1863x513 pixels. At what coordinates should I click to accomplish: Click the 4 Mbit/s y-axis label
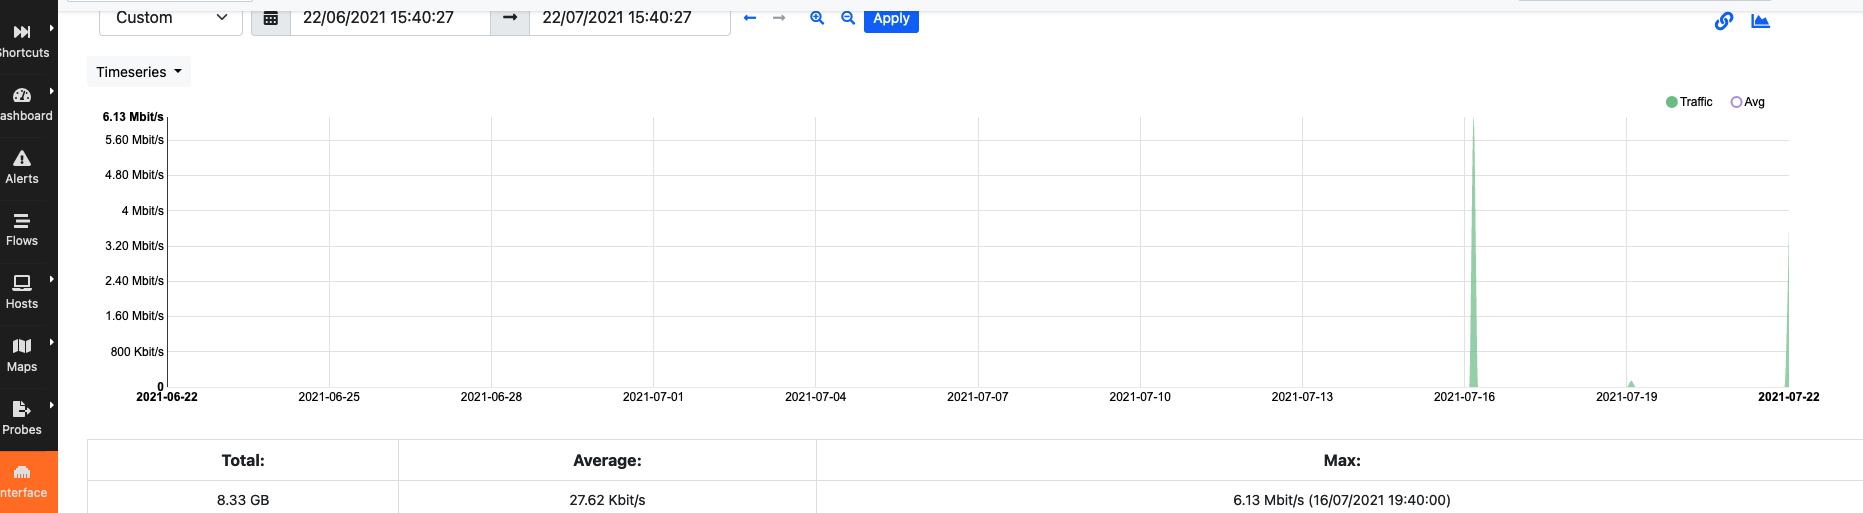point(143,211)
